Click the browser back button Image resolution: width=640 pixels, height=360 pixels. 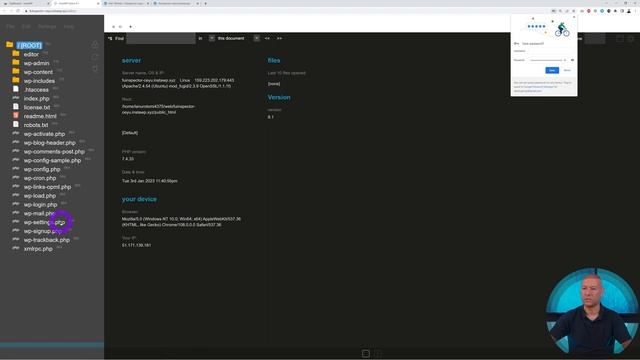(4, 11)
